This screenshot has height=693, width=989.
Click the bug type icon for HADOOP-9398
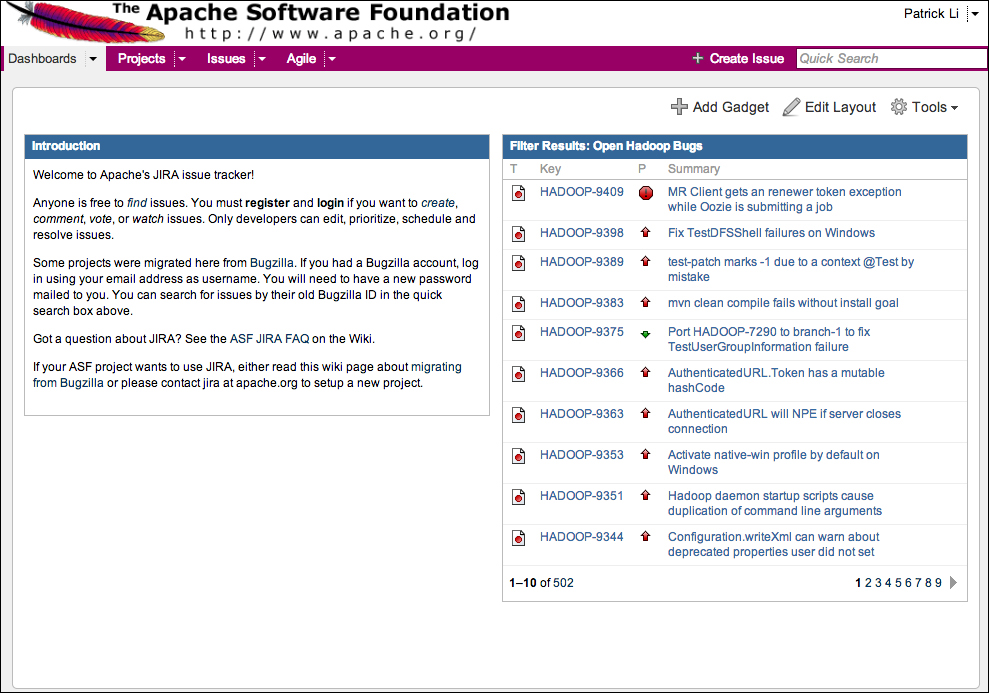pos(518,234)
